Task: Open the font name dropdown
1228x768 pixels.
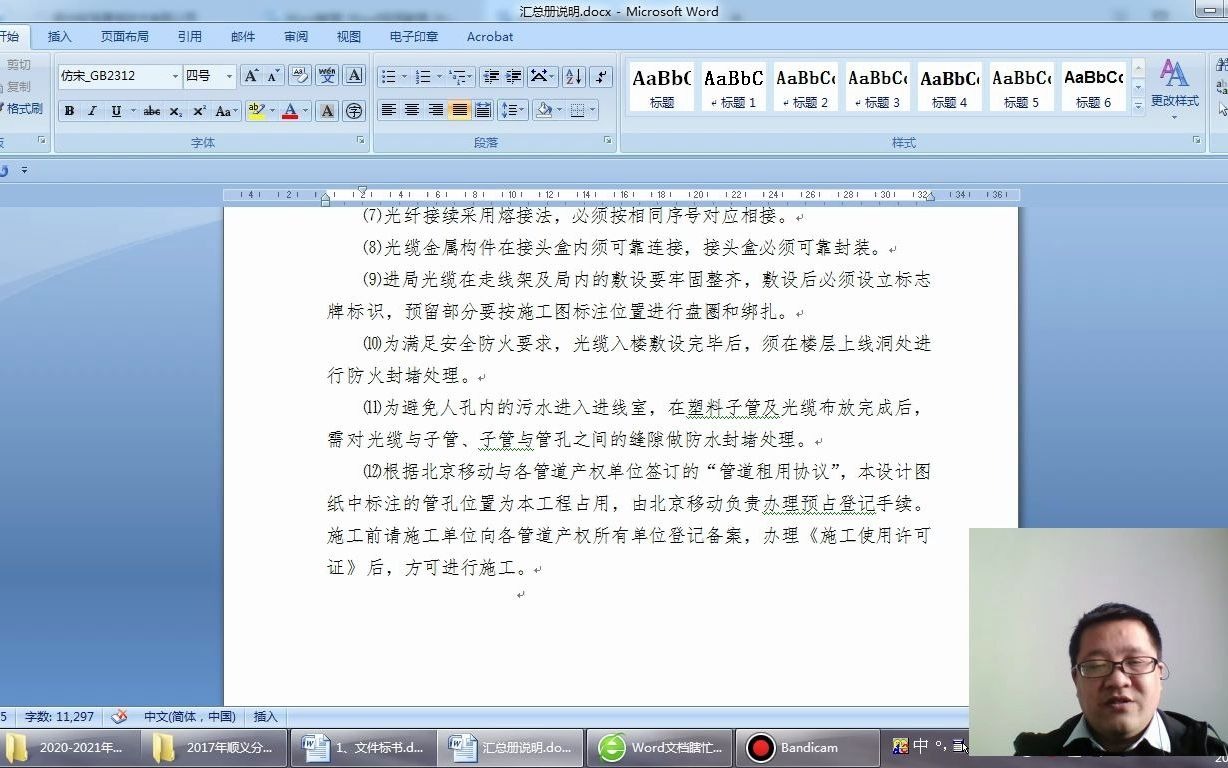Action: (175, 76)
